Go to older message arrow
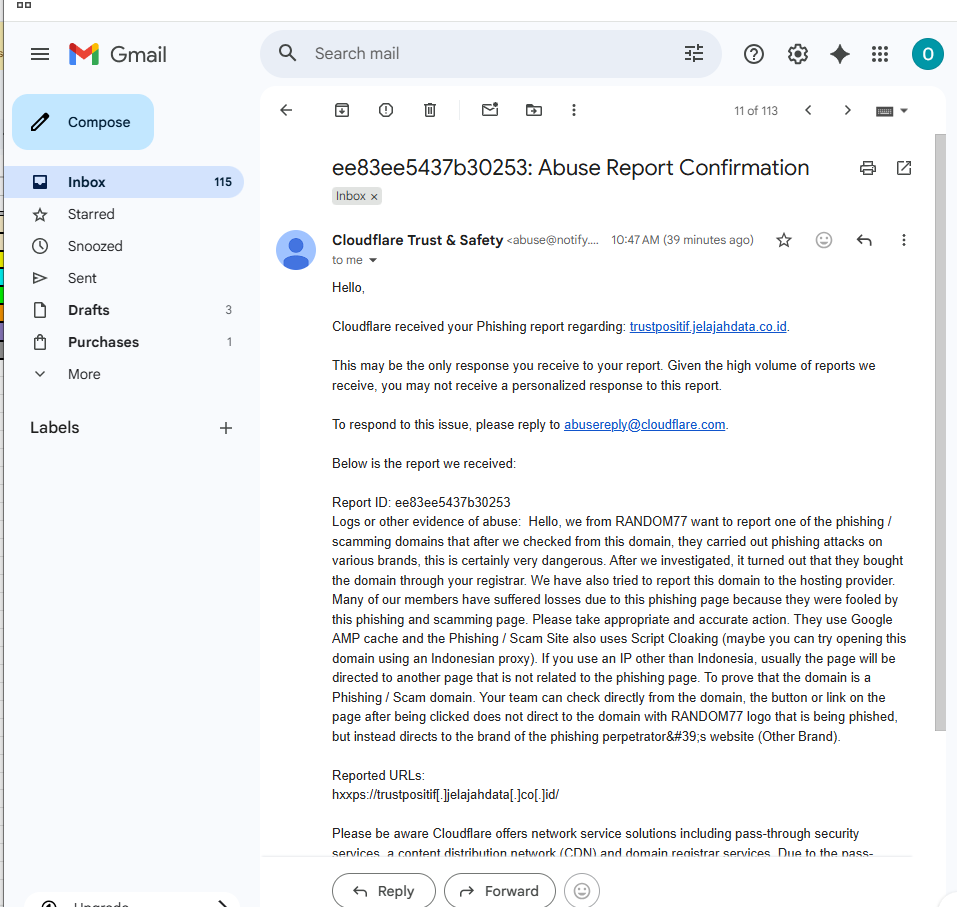Image resolution: width=957 pixels, height=907 pixels. pos(847,110)
